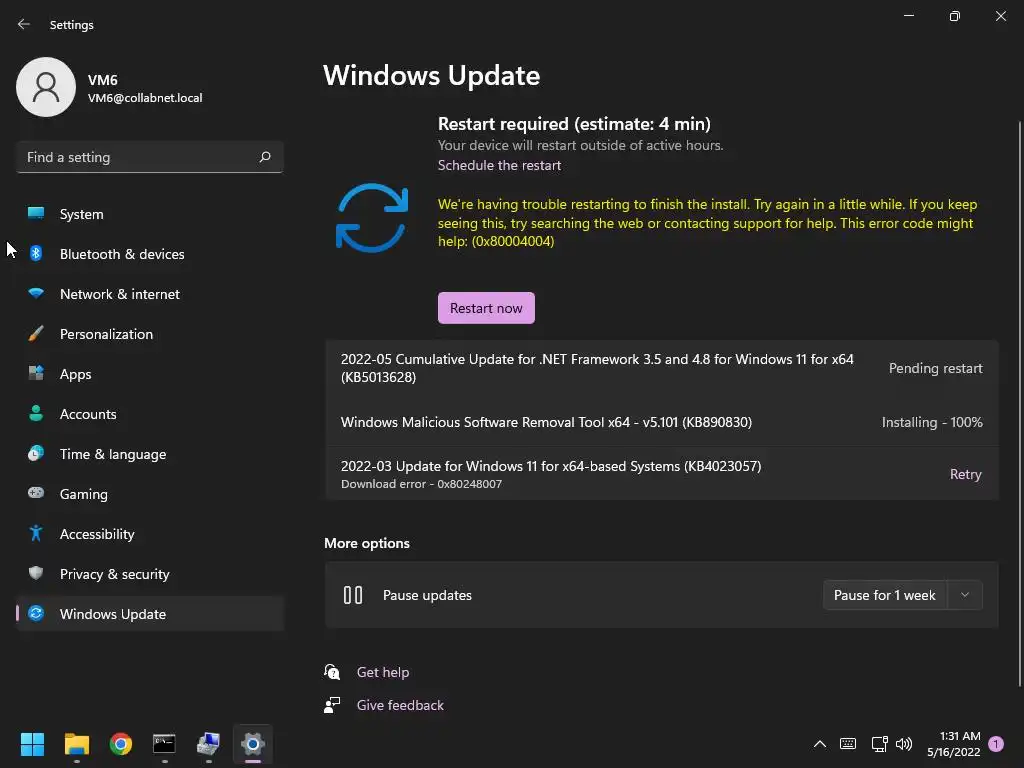The height and width of the screenshot is (768, 1024).
Task: Open the System settings icon
Action: [36, 214]
